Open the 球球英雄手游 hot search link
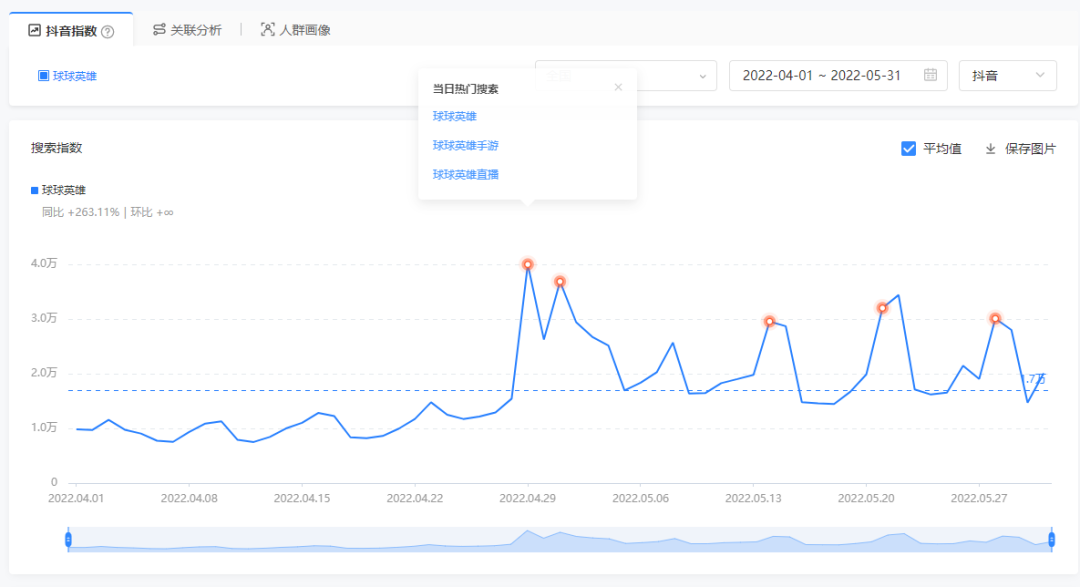The height and width of the screenshot is (587, 1080). [466, 145]
